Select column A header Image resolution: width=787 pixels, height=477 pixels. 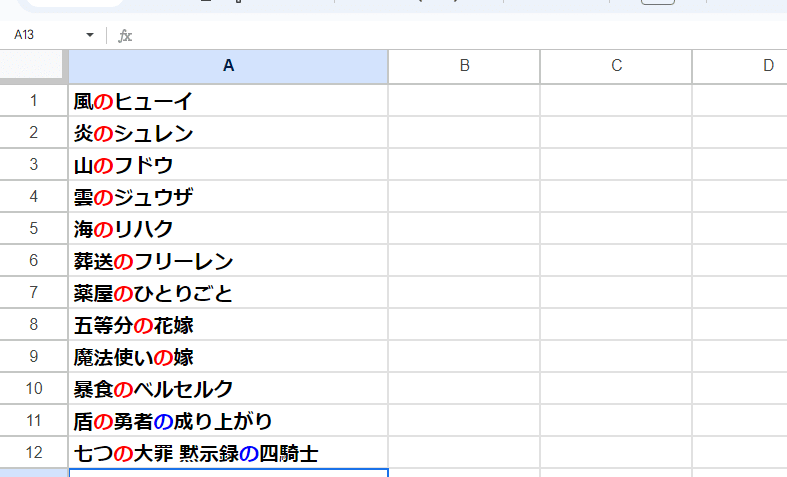click(228, 66)
